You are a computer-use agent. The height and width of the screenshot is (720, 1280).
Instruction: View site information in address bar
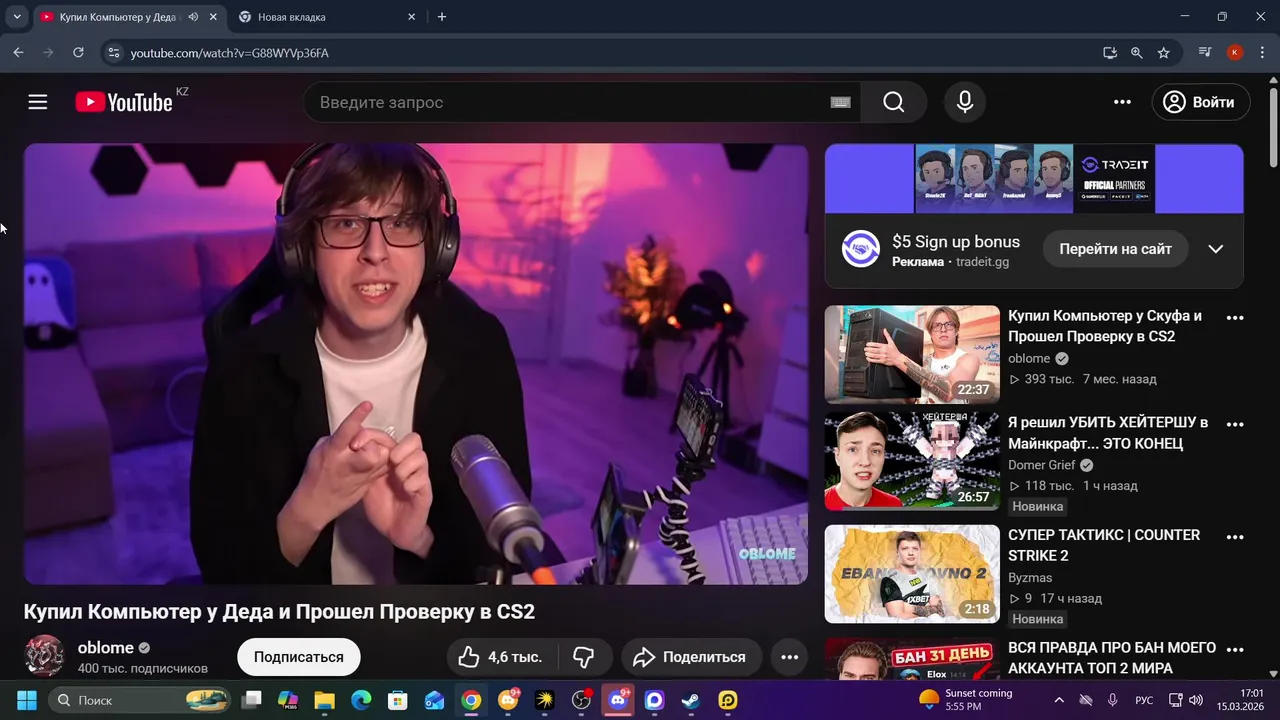tap(113, 52)
